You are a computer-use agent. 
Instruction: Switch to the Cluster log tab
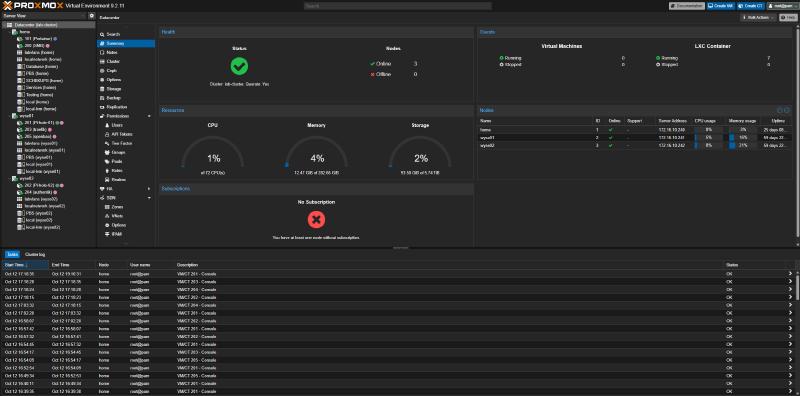(35, 254)
